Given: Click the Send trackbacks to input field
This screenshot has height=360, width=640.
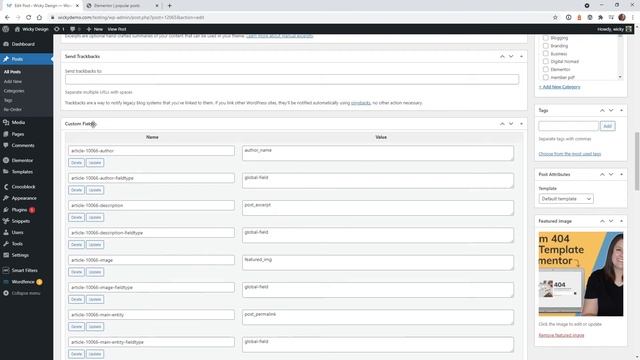Looking at the screenshot, I should pos(292,79).
